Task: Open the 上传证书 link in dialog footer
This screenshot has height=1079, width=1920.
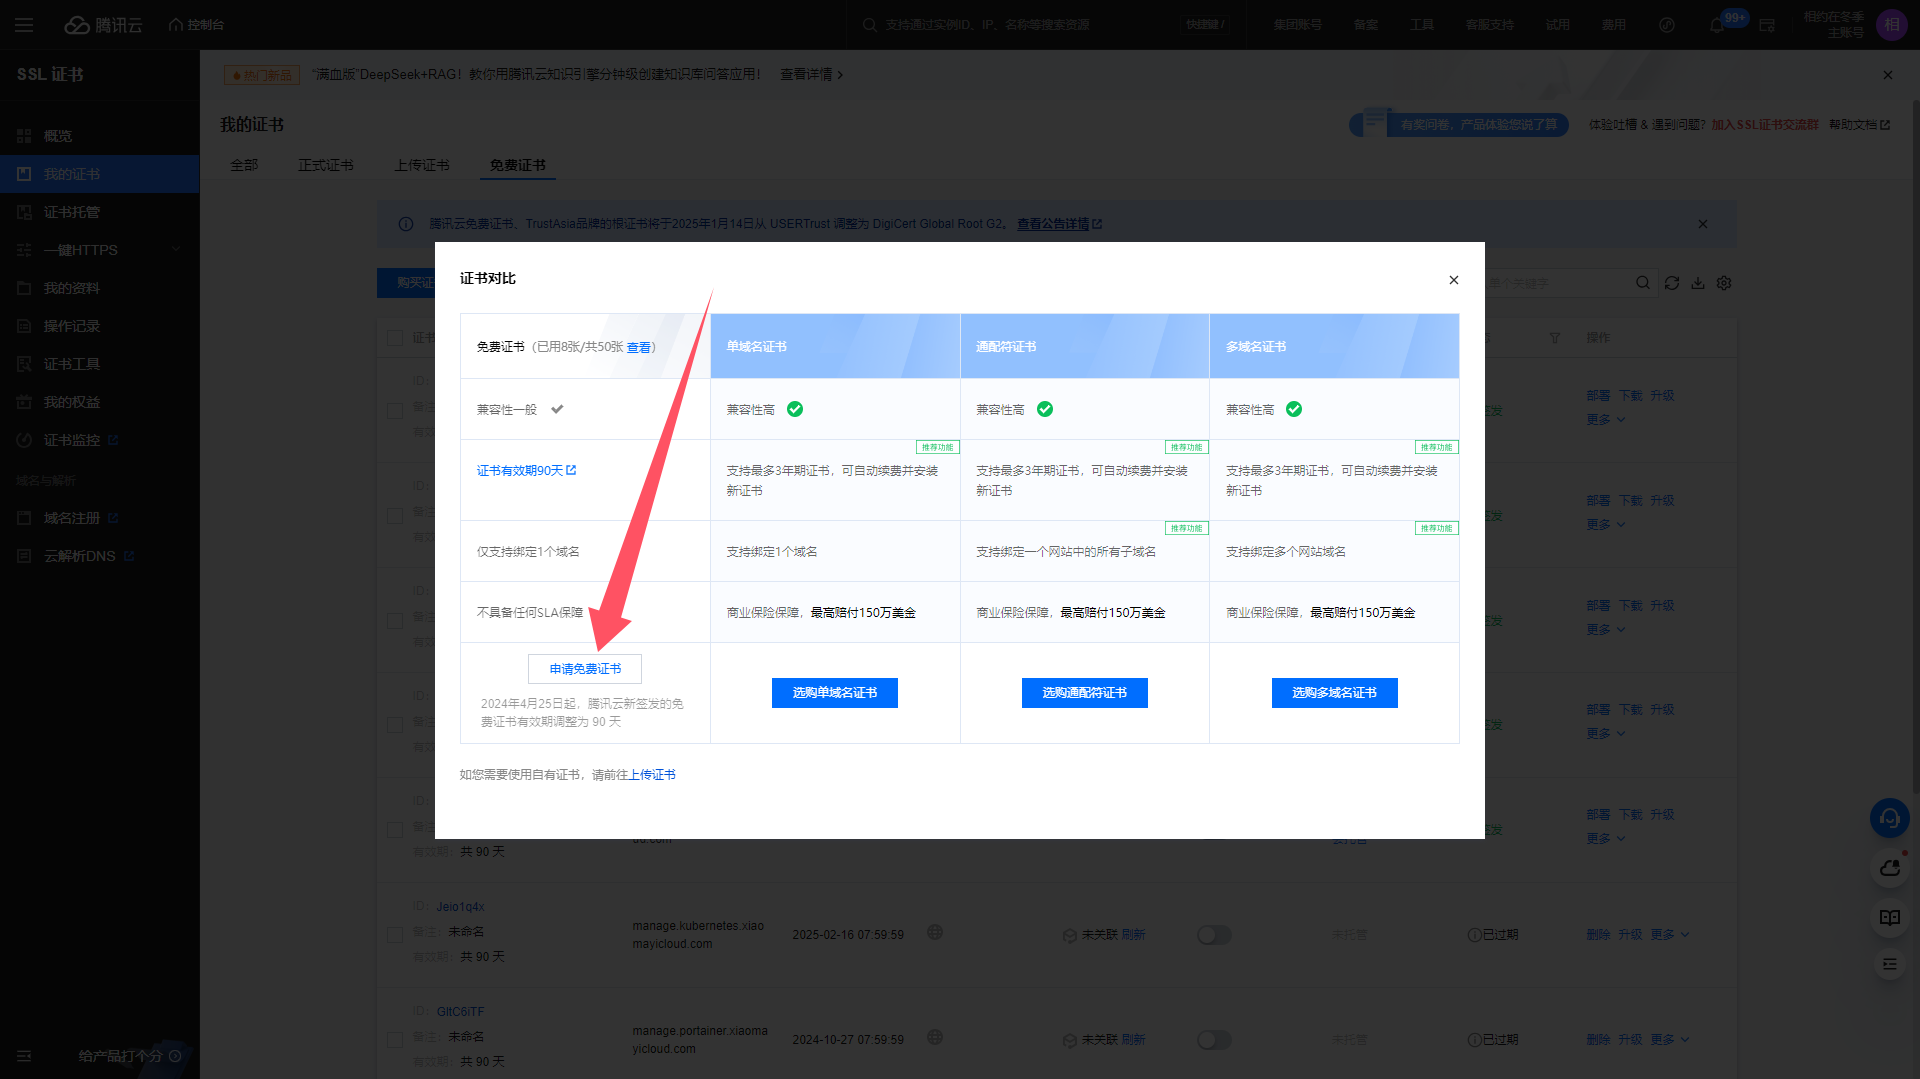Action: pos(652,775)
